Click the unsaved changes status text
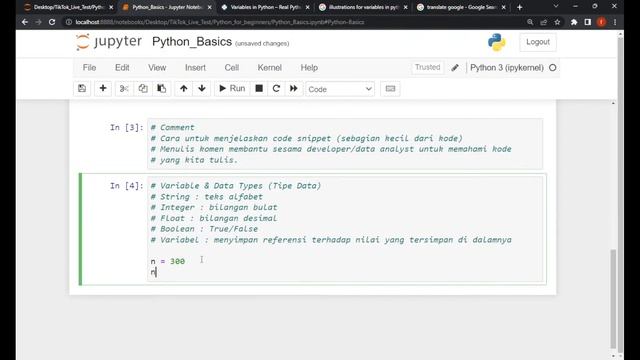 (x=262, y=43)
